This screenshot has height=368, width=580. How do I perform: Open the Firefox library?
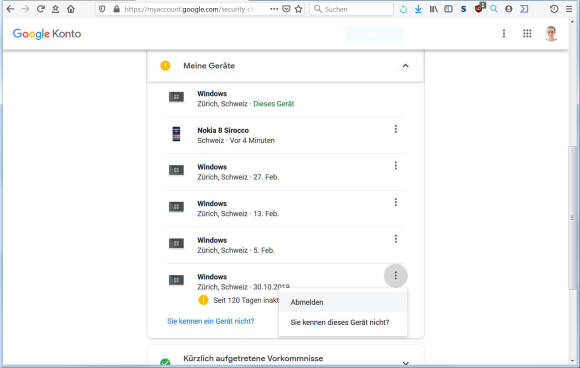(434, 9)
